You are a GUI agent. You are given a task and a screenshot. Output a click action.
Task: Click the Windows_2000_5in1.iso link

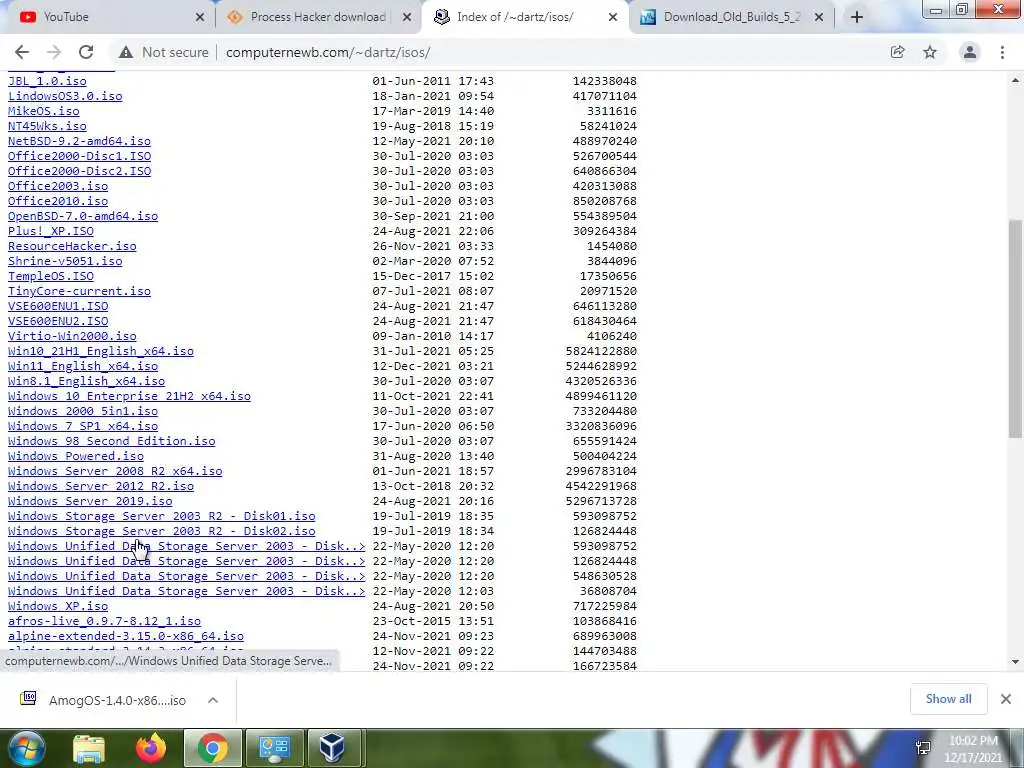point(83,411)
